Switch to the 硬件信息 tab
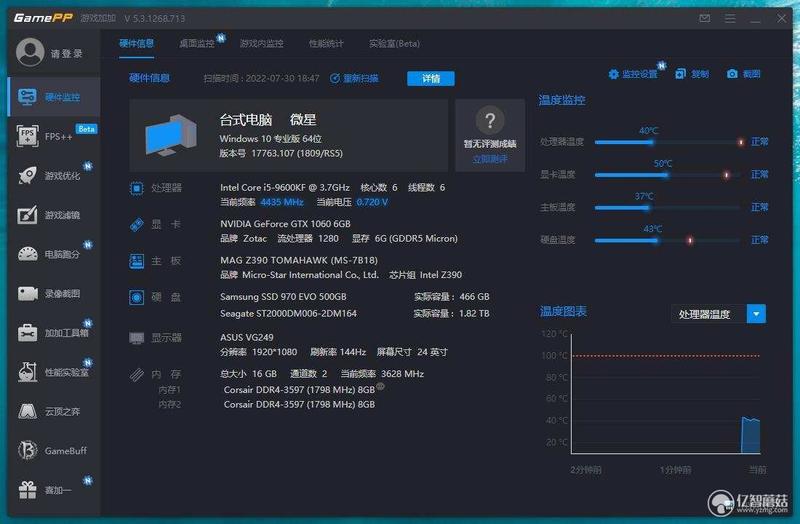Screen dimensions: 800x524 137,43
